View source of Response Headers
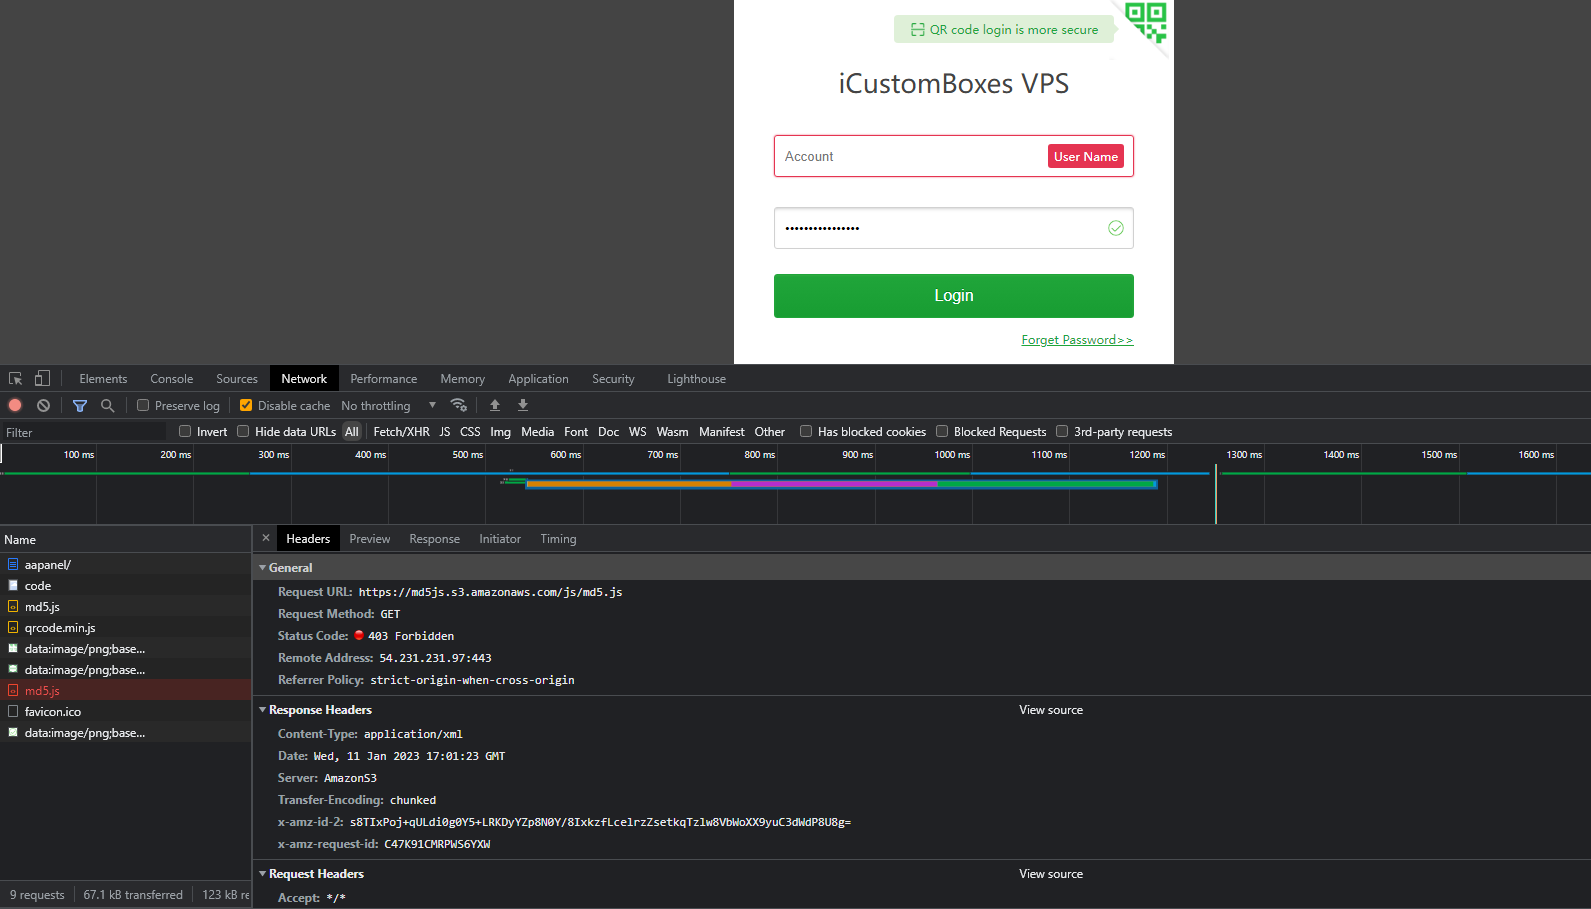Viewport: 1591px width, 909px height. coord(1051,710)
